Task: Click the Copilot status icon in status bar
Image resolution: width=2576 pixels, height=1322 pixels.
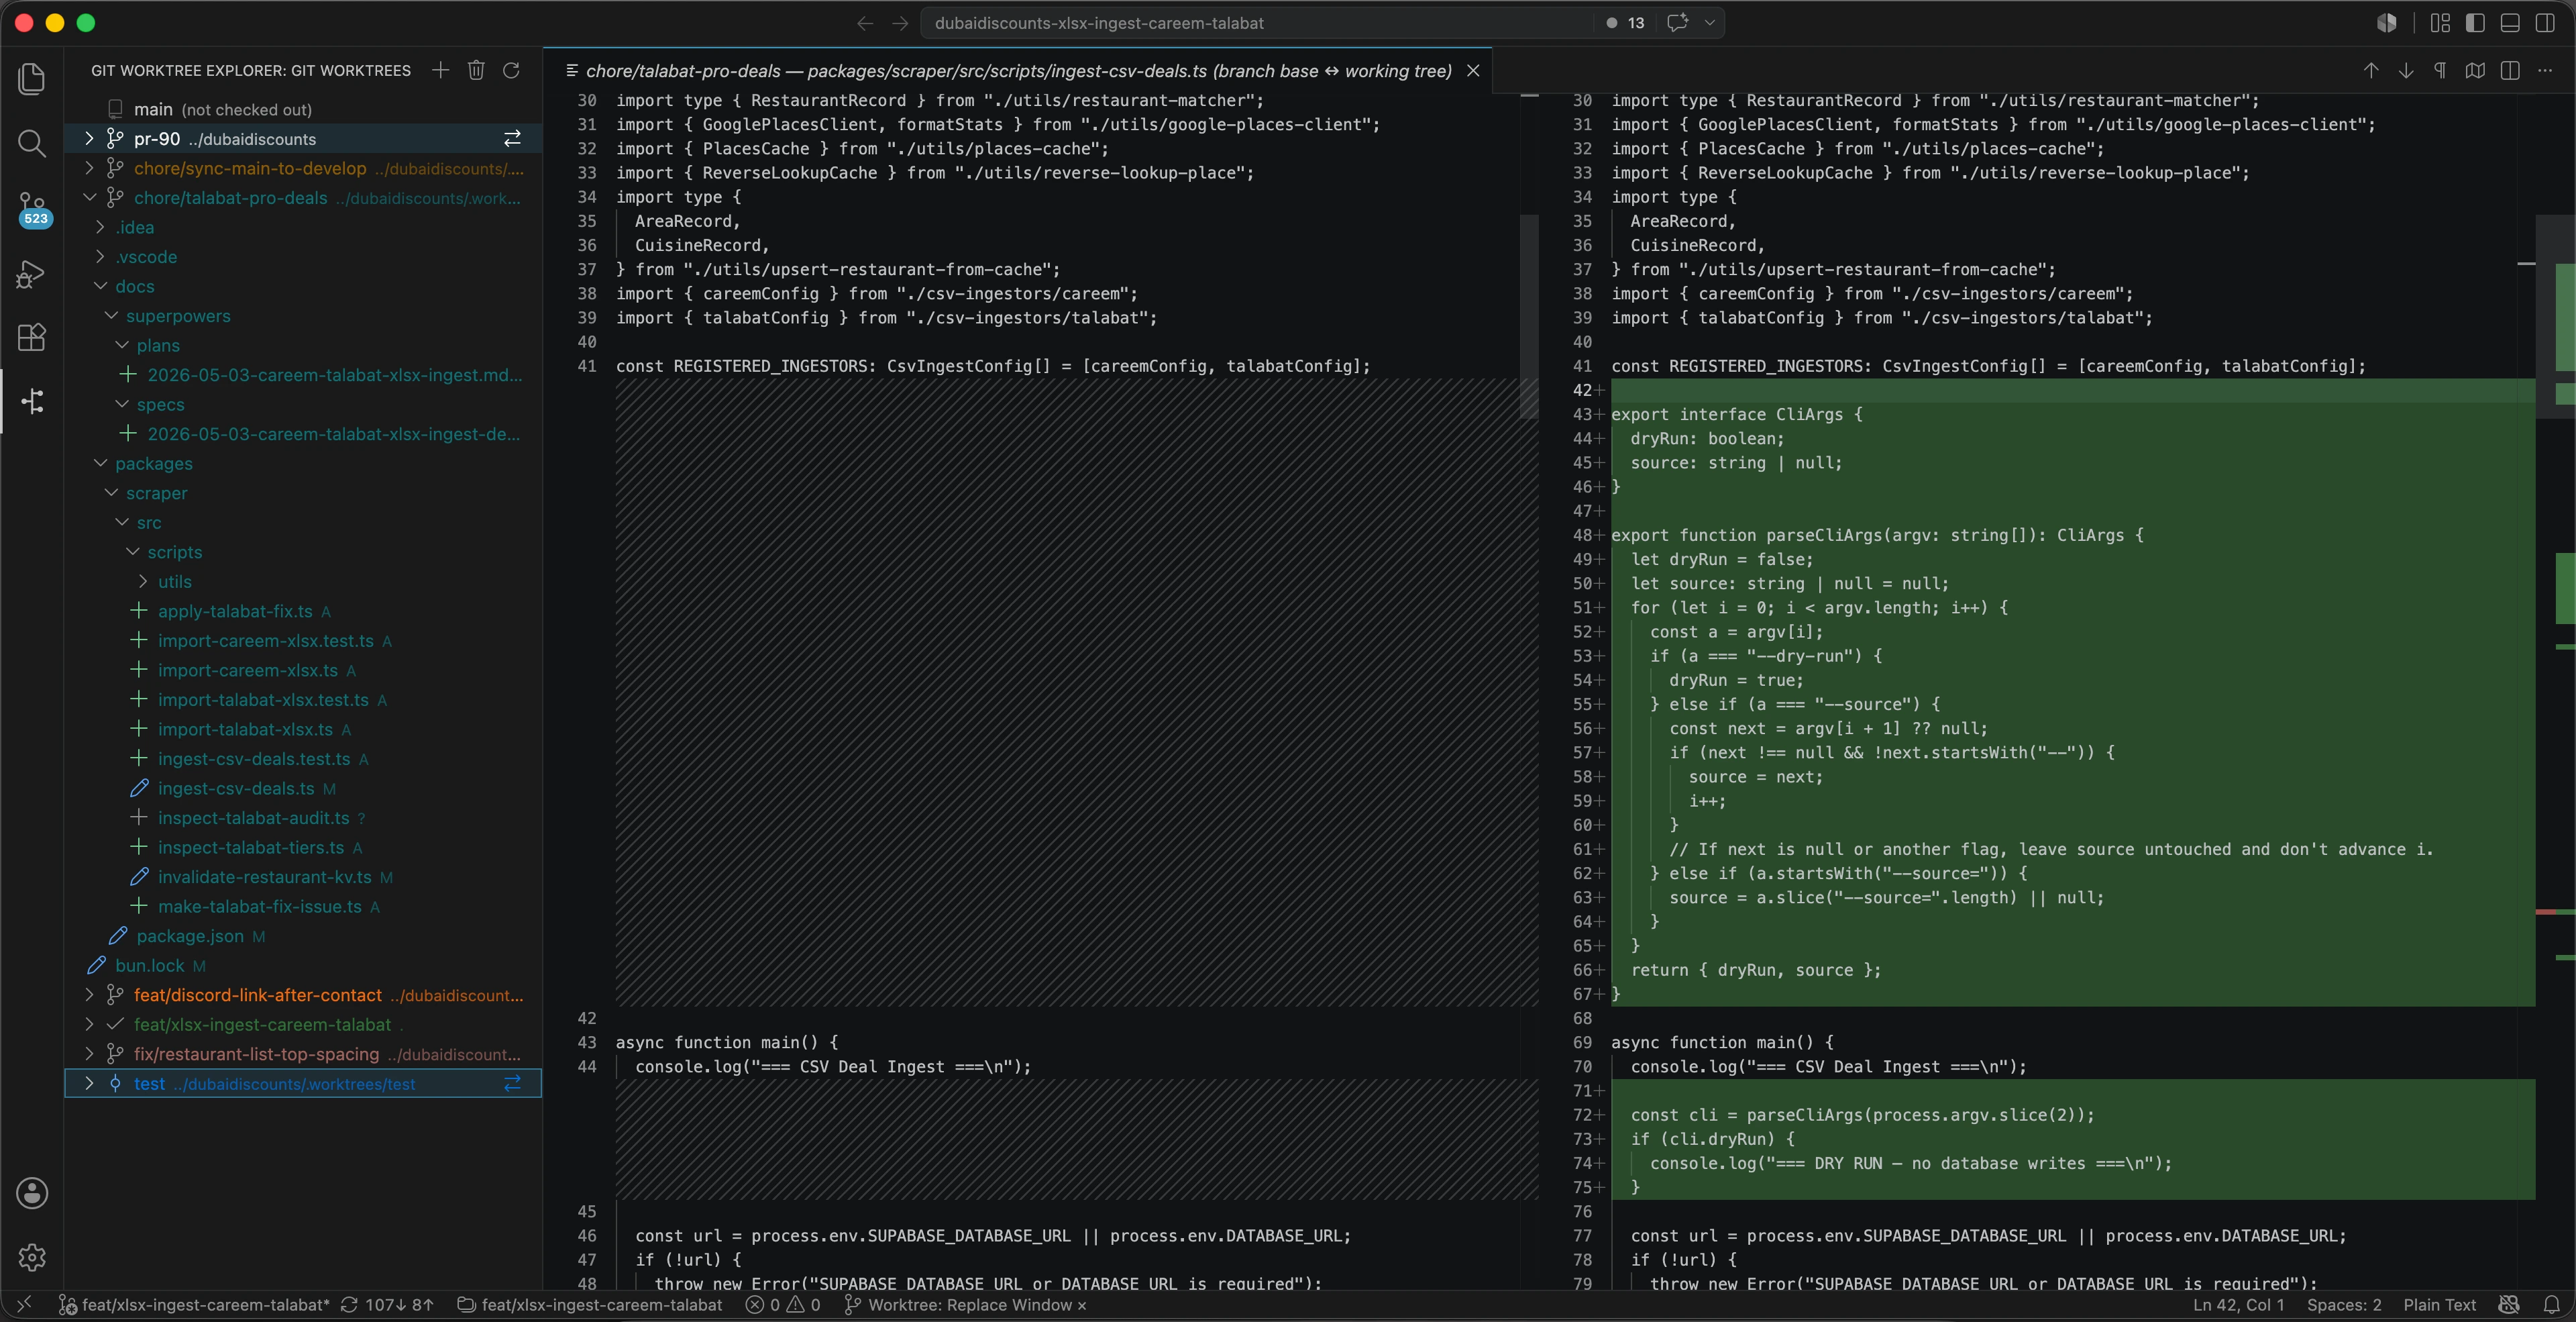Action: (2509, 1305)
